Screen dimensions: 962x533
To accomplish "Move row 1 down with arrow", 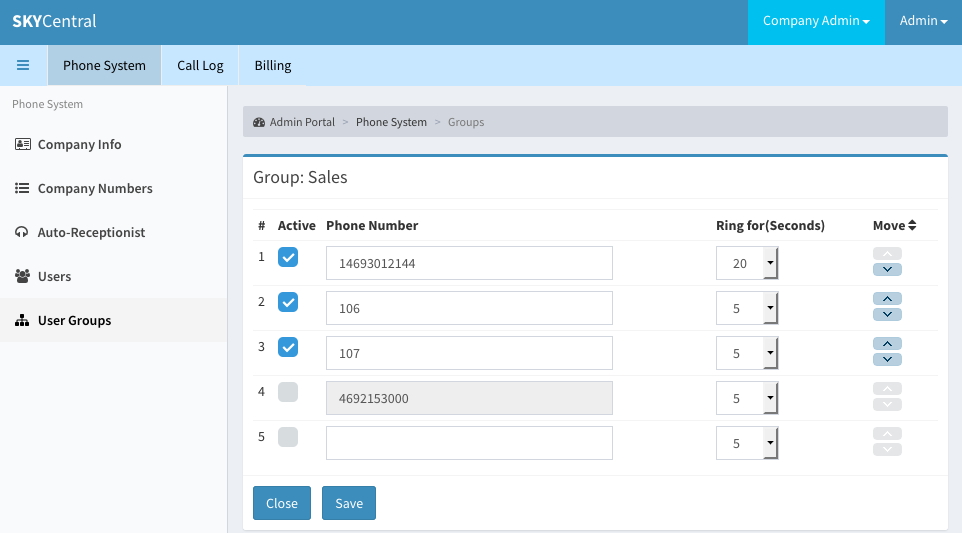I will pyautogui.click(x=887, y=269).
